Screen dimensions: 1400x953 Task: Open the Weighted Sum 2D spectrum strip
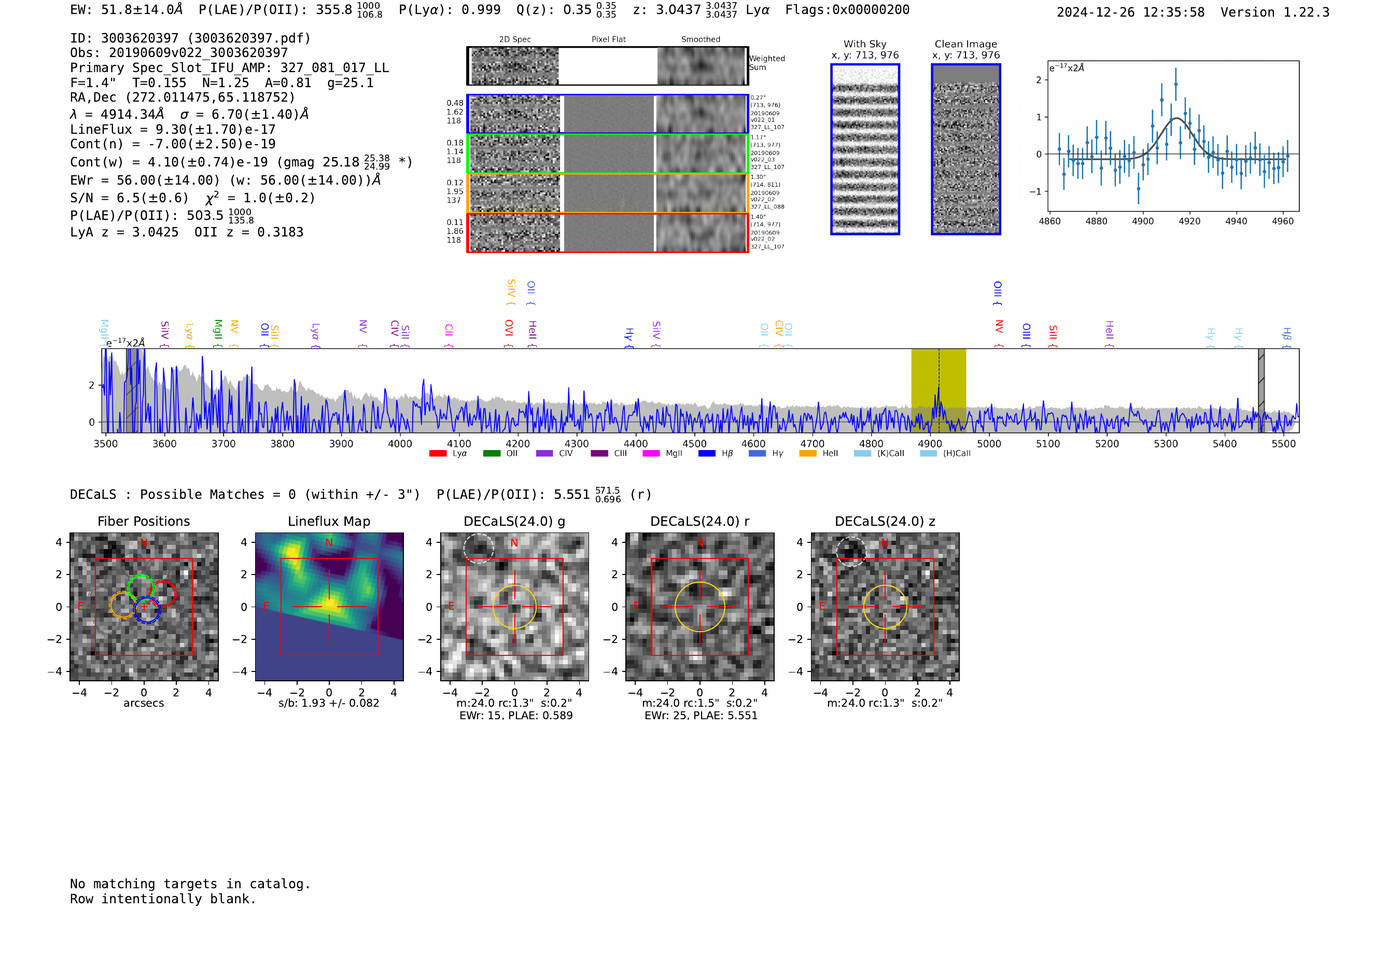click(x=607, y=66)
